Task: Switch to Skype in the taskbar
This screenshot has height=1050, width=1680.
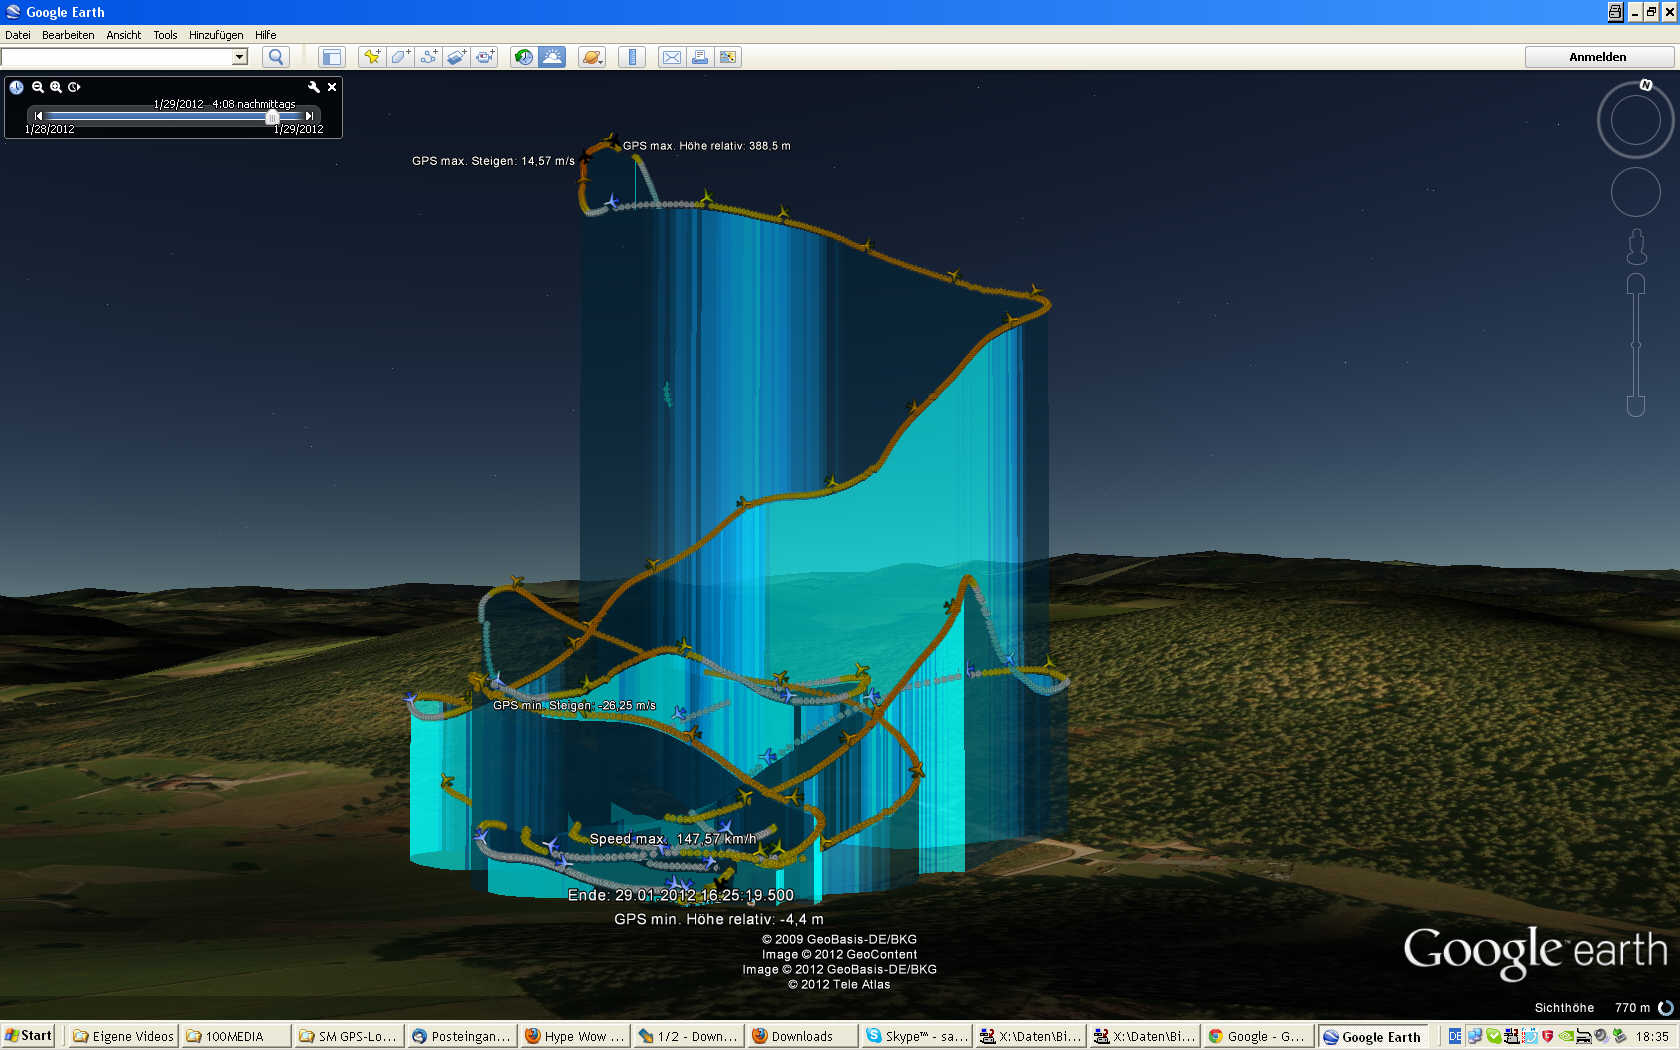Action: click(917, 1036)
